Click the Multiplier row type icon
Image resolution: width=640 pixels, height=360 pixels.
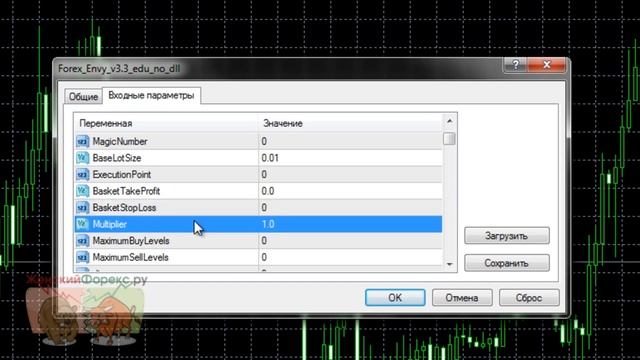[x=82, y=224]
